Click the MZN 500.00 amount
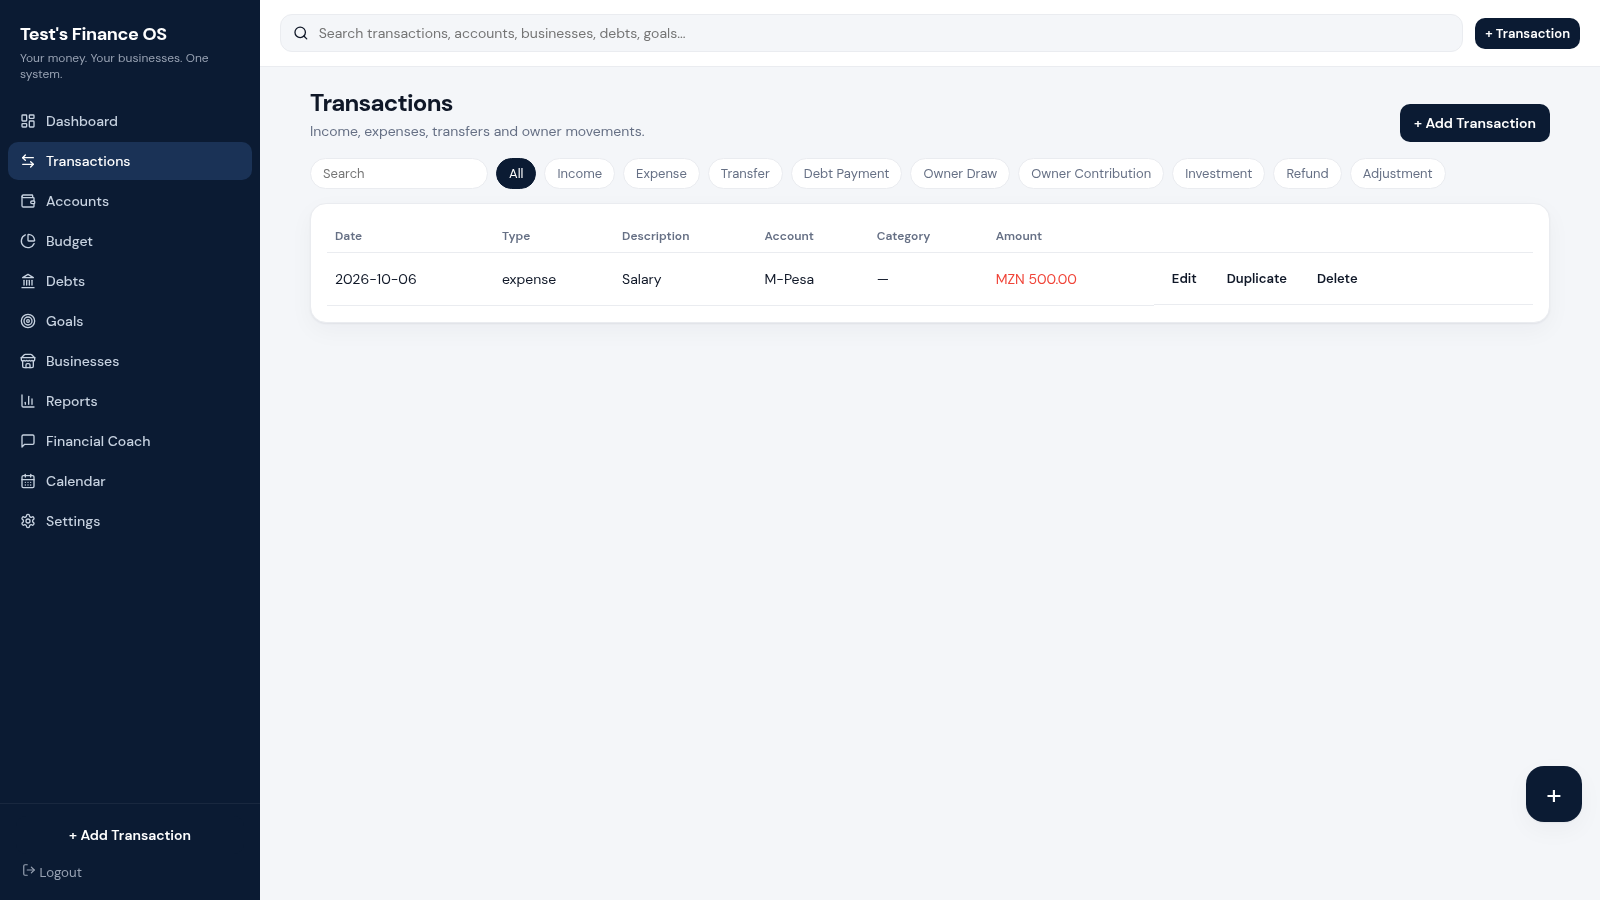The width and height of the screenshot is (1600, 900). click(x=1036, y=279)
